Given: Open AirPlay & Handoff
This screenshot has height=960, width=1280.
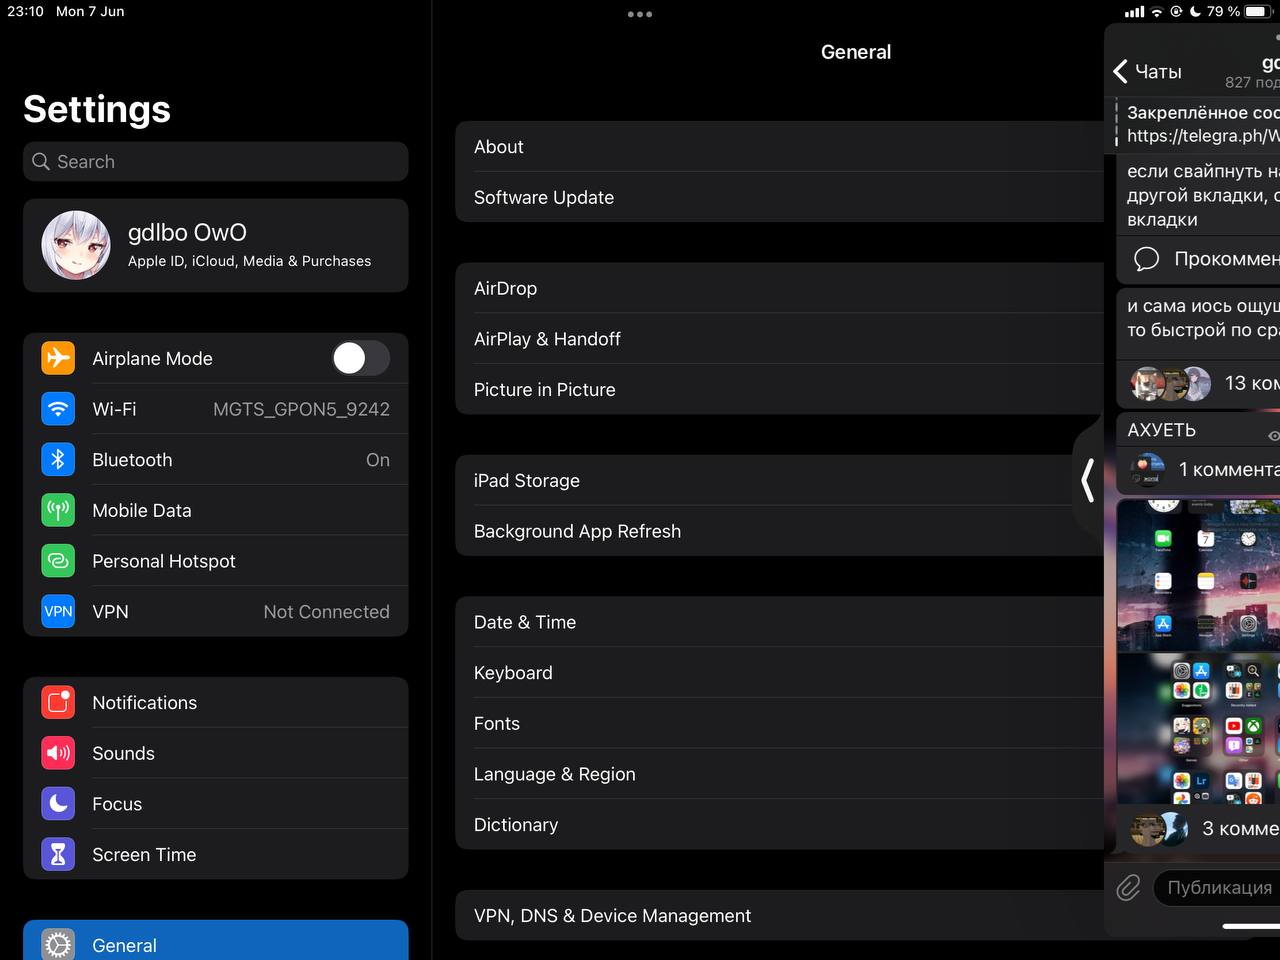Looking at the screenshot, I should click(x=780, y=339).
